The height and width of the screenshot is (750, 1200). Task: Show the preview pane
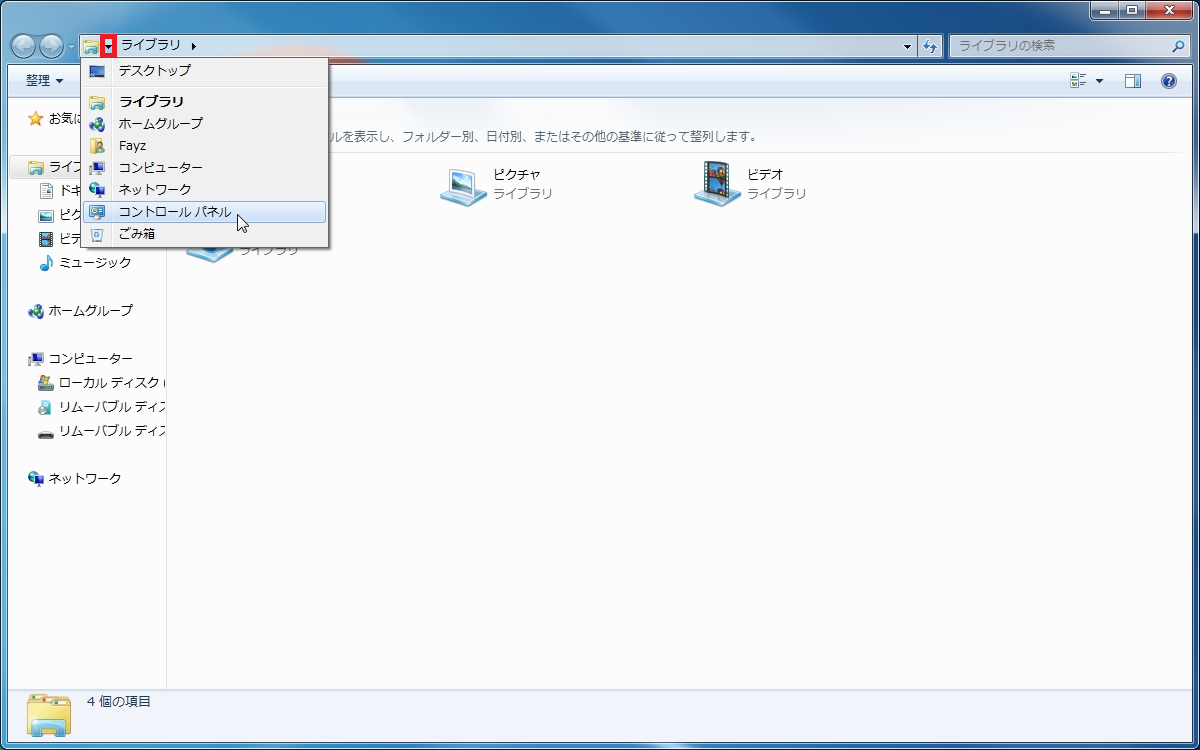(x=1133, y=81)
